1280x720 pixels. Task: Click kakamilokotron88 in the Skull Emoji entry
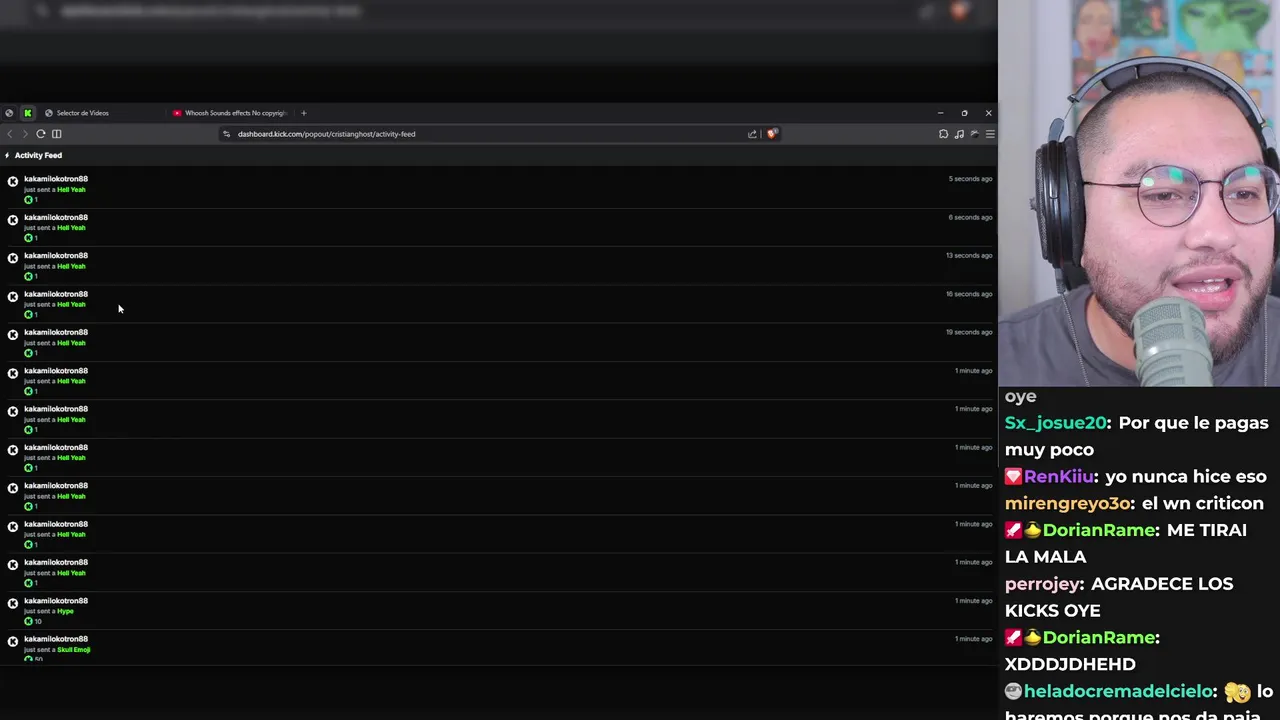tap(56, 639)
